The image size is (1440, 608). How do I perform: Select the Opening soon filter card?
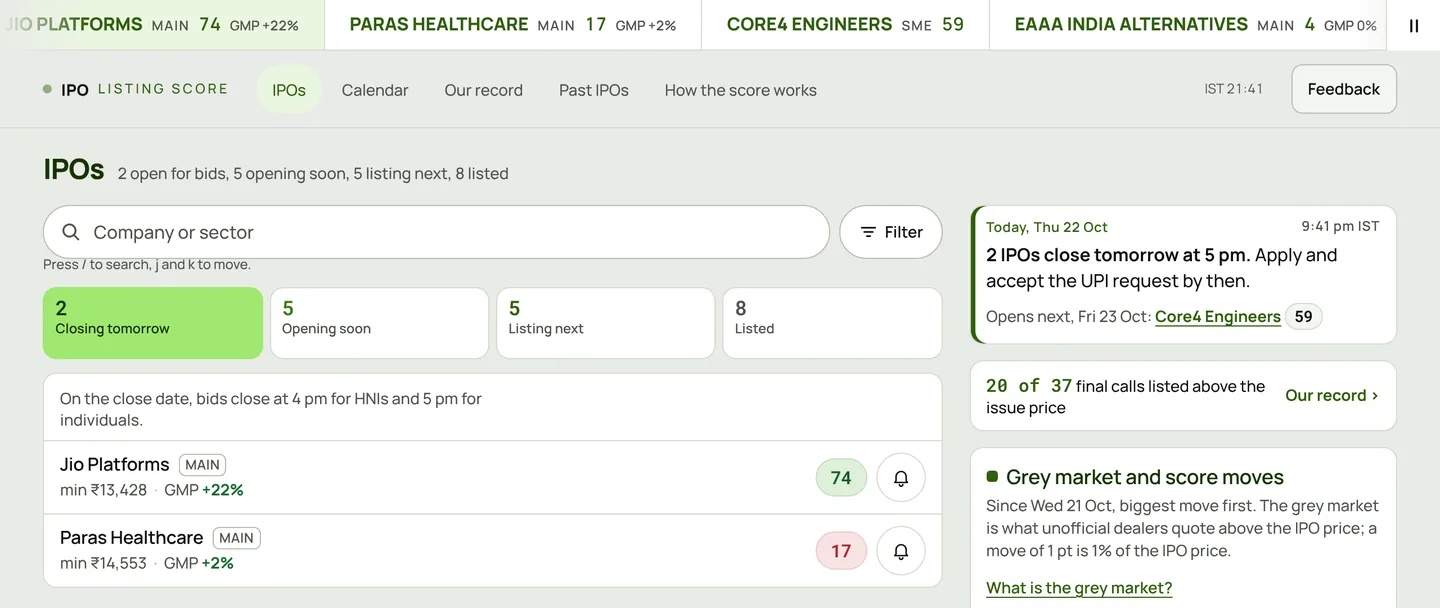[x=379, y=323]
